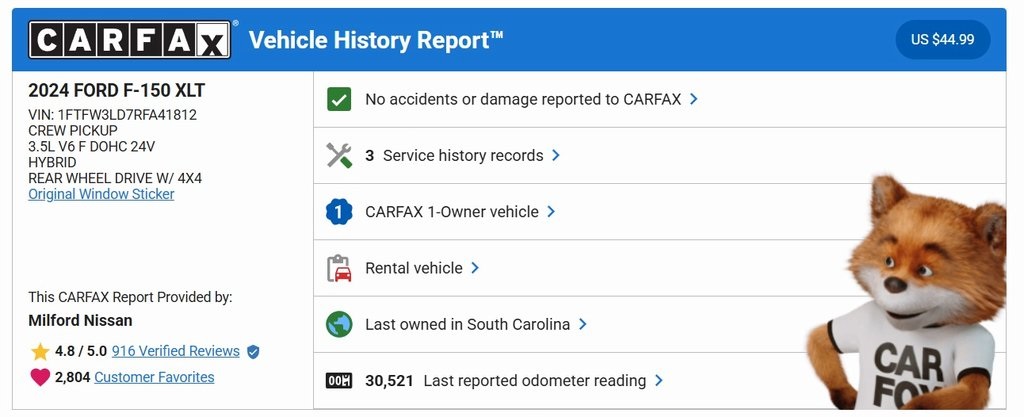Viewport: 1024px width, 417px height.
Task: Expand the Last owned in South Carolina chevron
Action: [x=582, y=324]
